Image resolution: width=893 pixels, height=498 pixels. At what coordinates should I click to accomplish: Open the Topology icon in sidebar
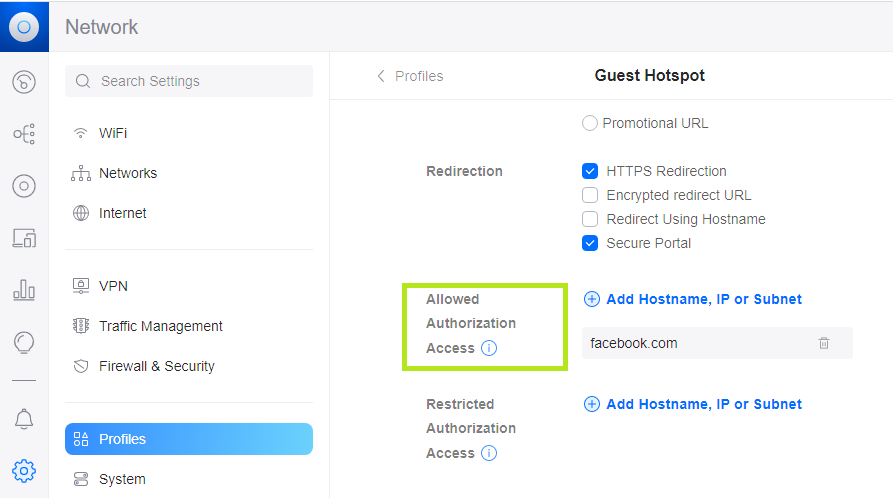(x=24, y=134)
